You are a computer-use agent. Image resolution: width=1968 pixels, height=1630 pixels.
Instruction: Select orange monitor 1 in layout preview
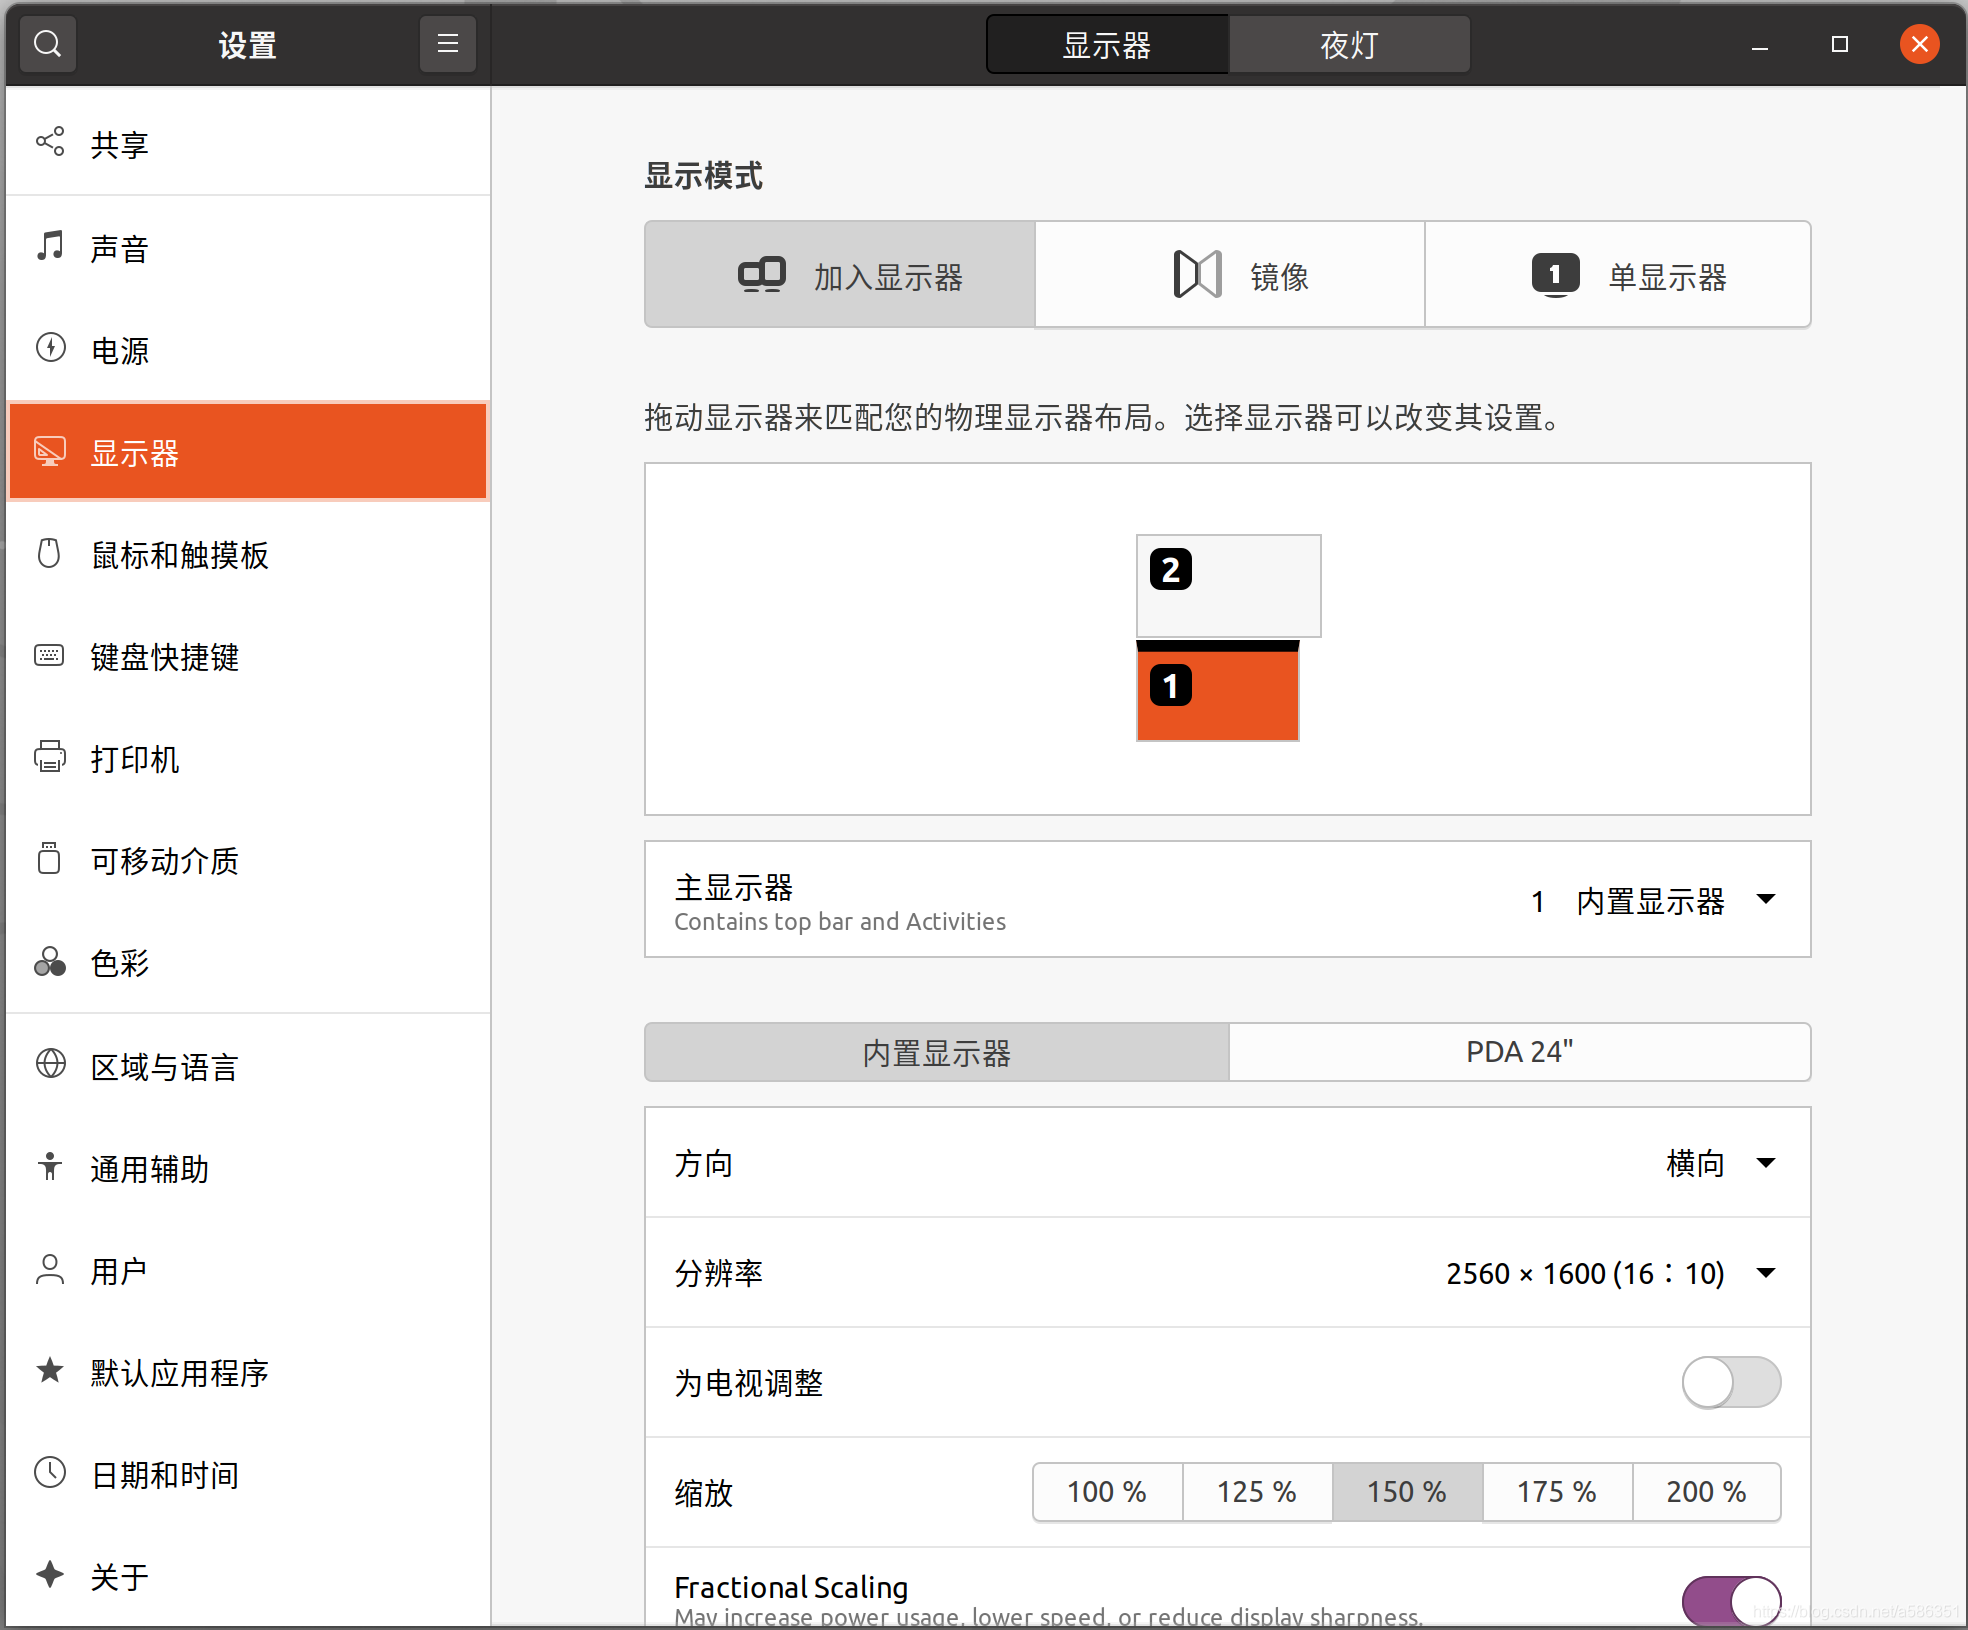click(1218, 691)
